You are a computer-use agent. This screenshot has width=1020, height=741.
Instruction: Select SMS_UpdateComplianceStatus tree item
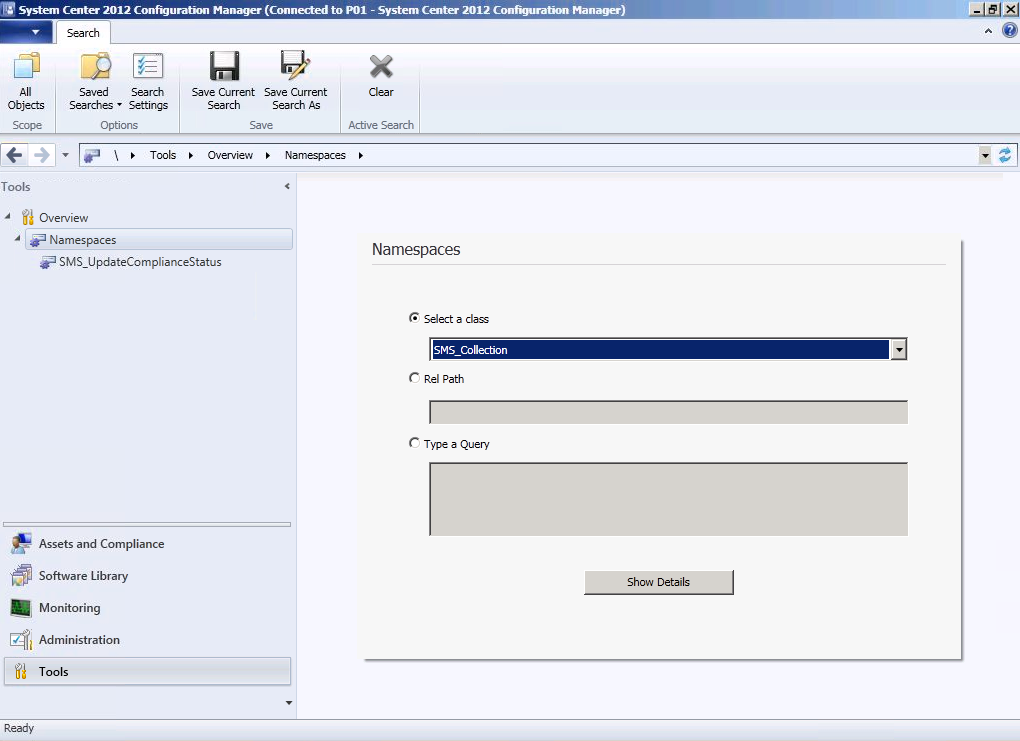point(140,262)
